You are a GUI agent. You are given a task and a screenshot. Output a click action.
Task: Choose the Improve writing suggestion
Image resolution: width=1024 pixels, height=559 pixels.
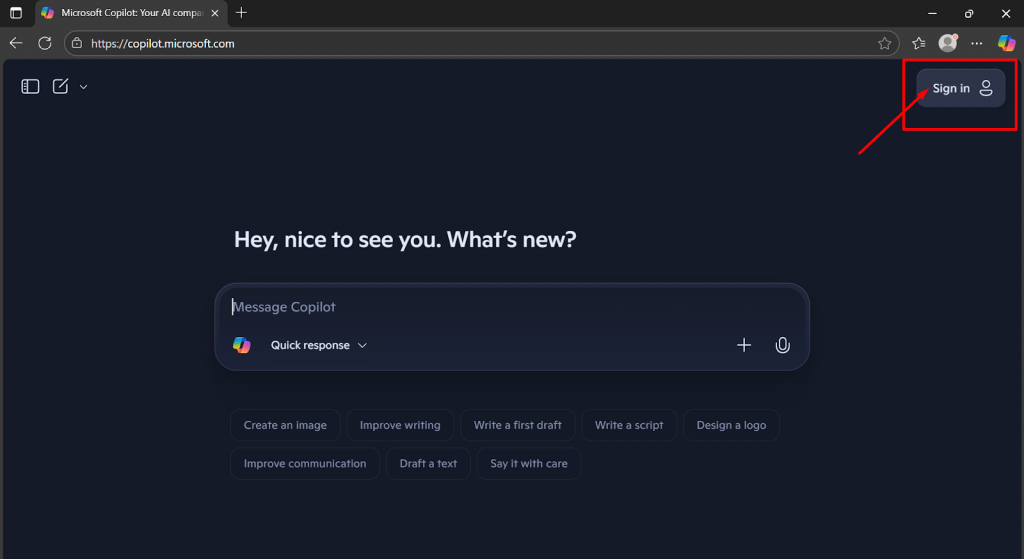(400, 425)
